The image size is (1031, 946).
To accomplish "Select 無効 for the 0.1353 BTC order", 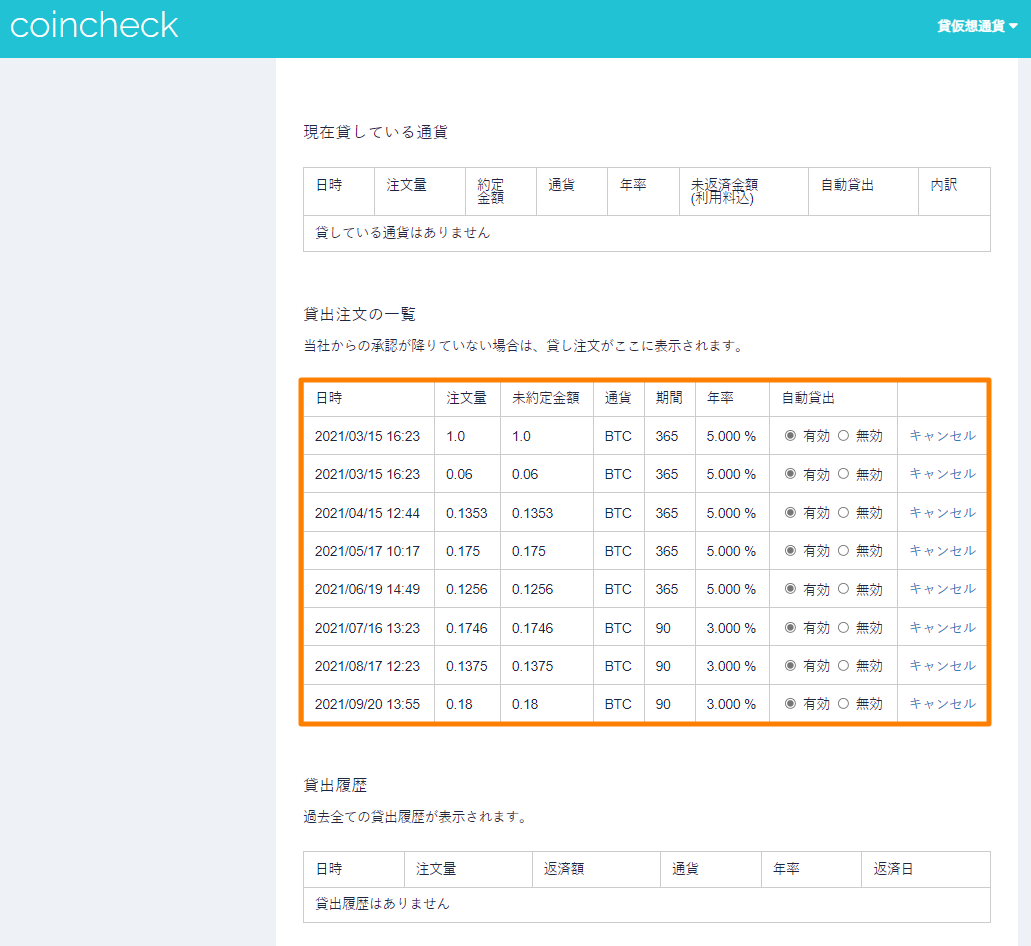I will (x=844, y=513).
